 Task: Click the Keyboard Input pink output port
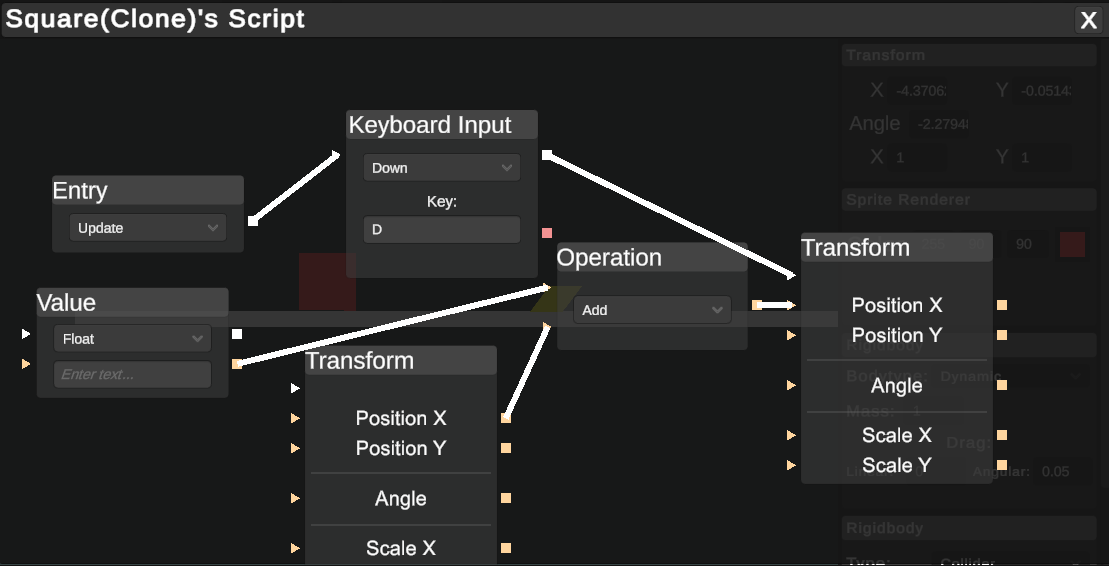[x=547, y=233]
